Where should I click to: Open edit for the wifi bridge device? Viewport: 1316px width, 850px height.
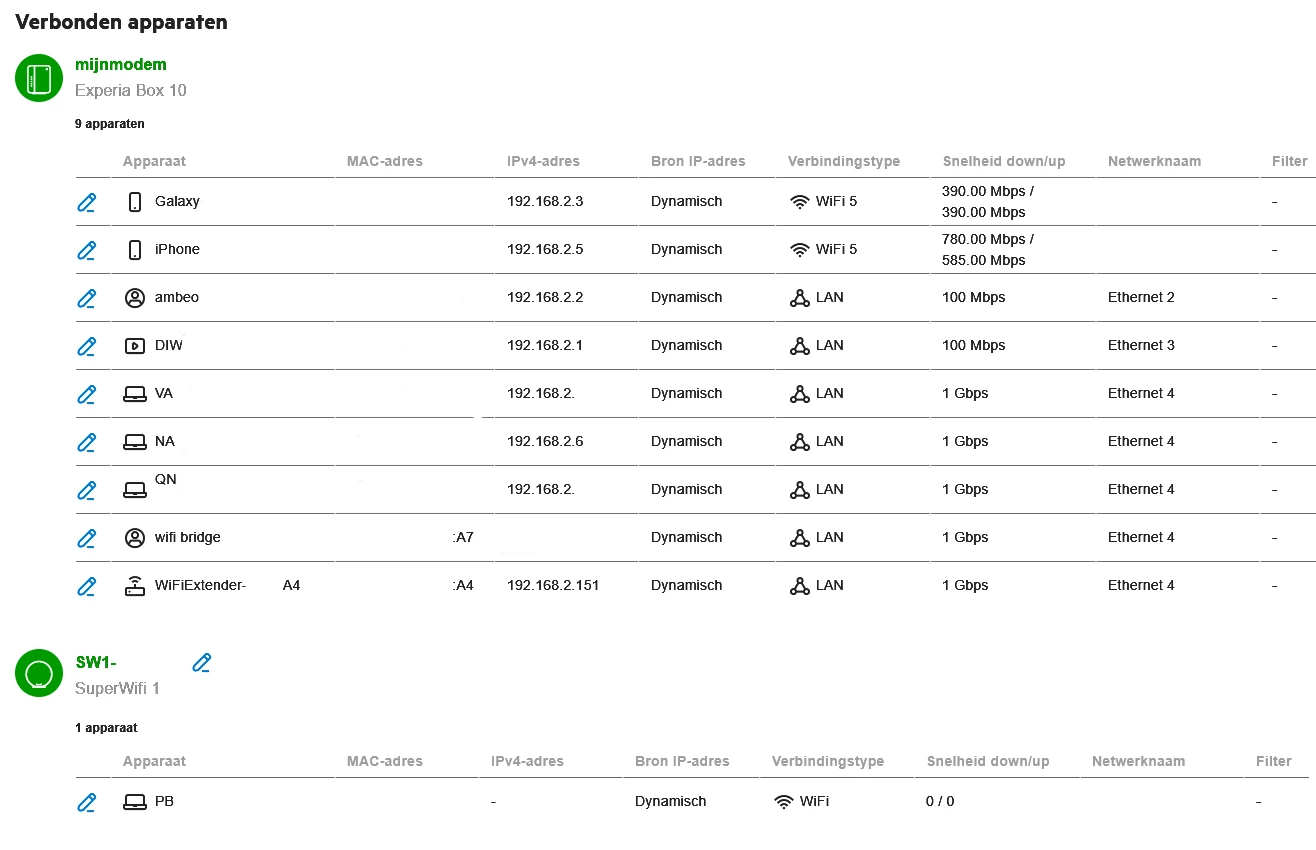pos(87,538)
